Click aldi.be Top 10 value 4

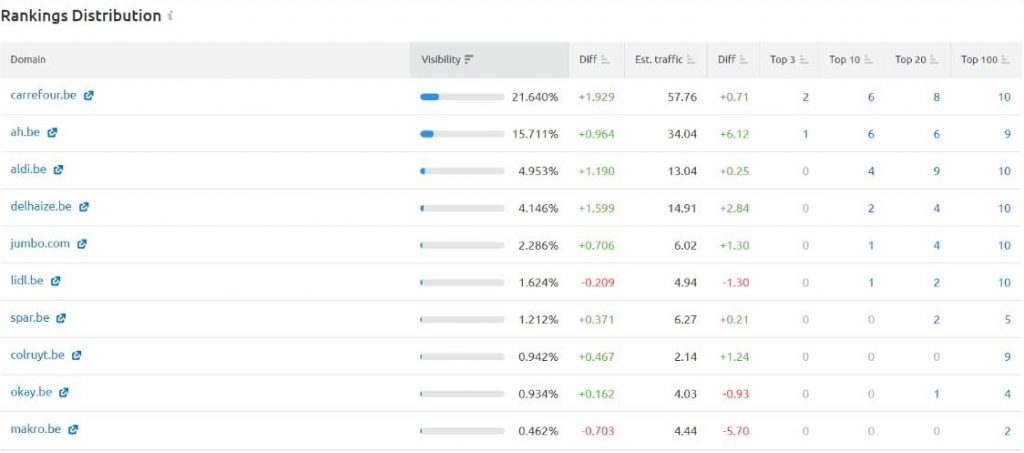pos(871,172)
